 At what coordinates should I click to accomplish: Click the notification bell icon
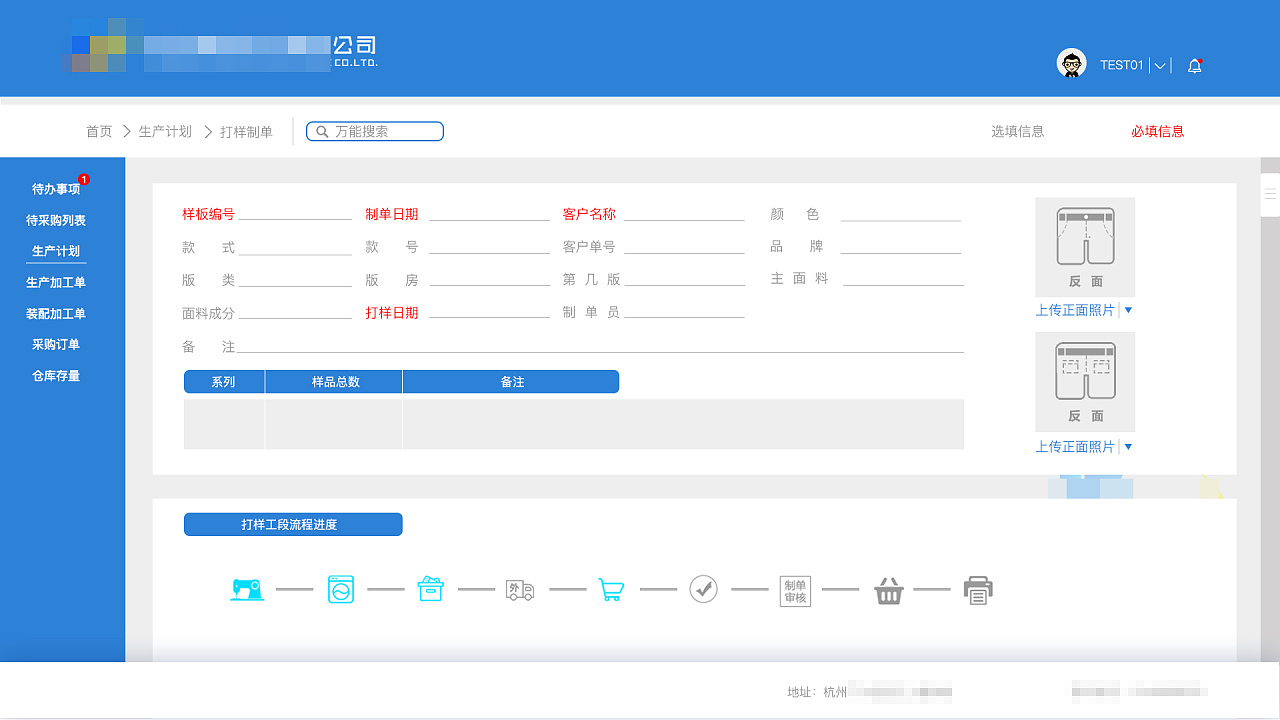coord(1194,65)
